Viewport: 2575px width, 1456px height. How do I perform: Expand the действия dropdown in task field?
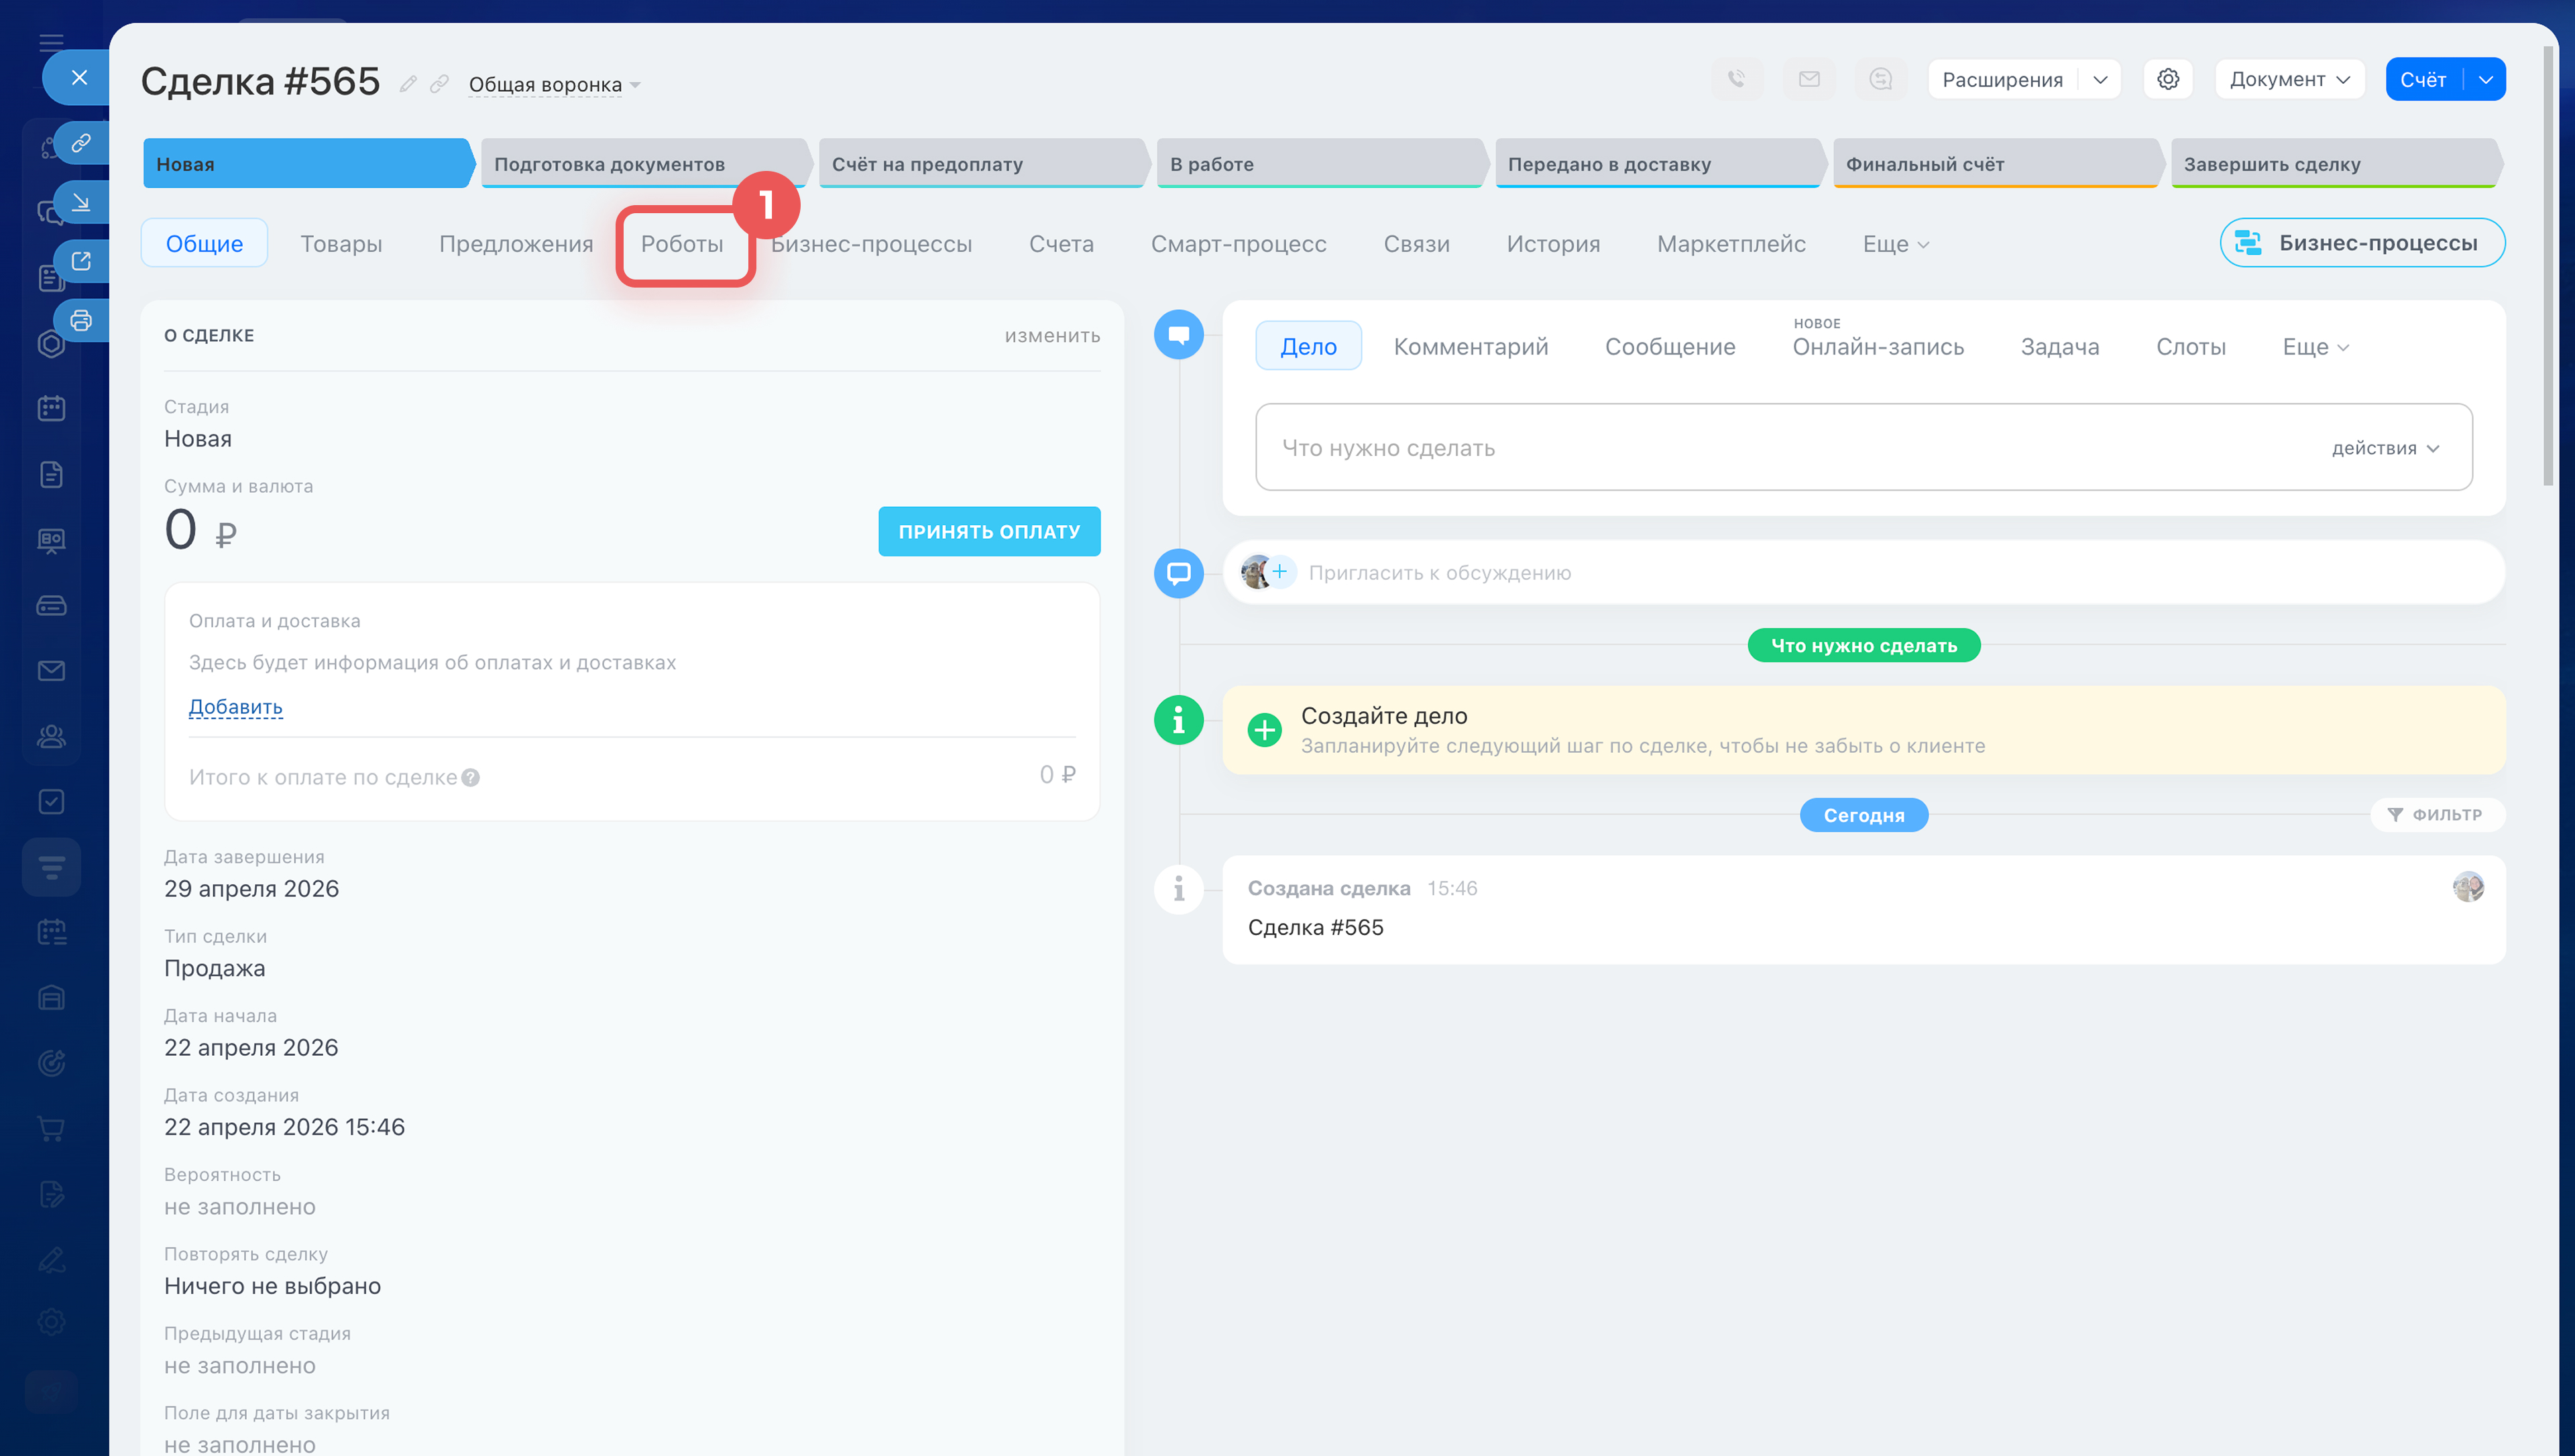click(x=2385, y=448)
